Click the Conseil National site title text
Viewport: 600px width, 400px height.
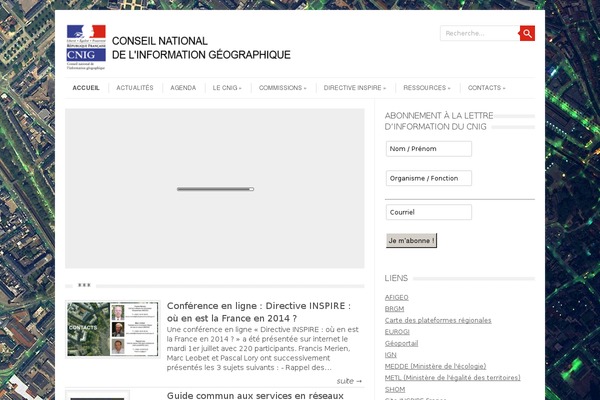201,48
